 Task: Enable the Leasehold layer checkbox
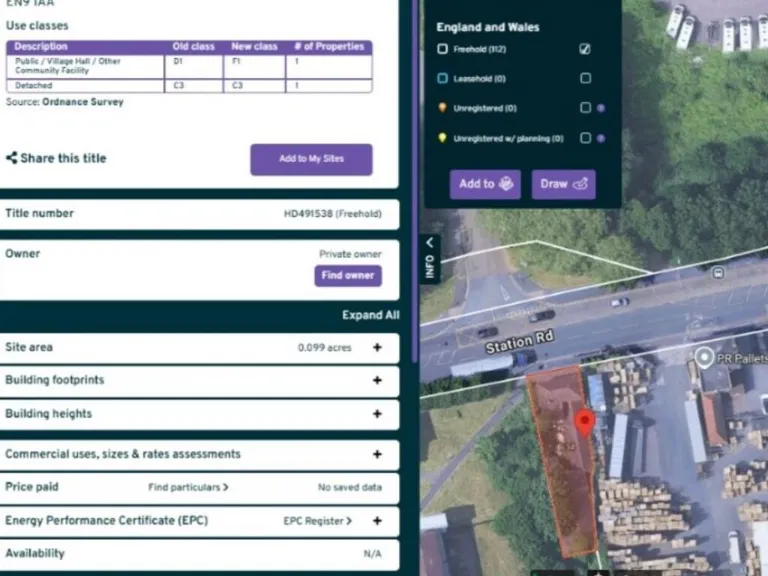[585, 78]
